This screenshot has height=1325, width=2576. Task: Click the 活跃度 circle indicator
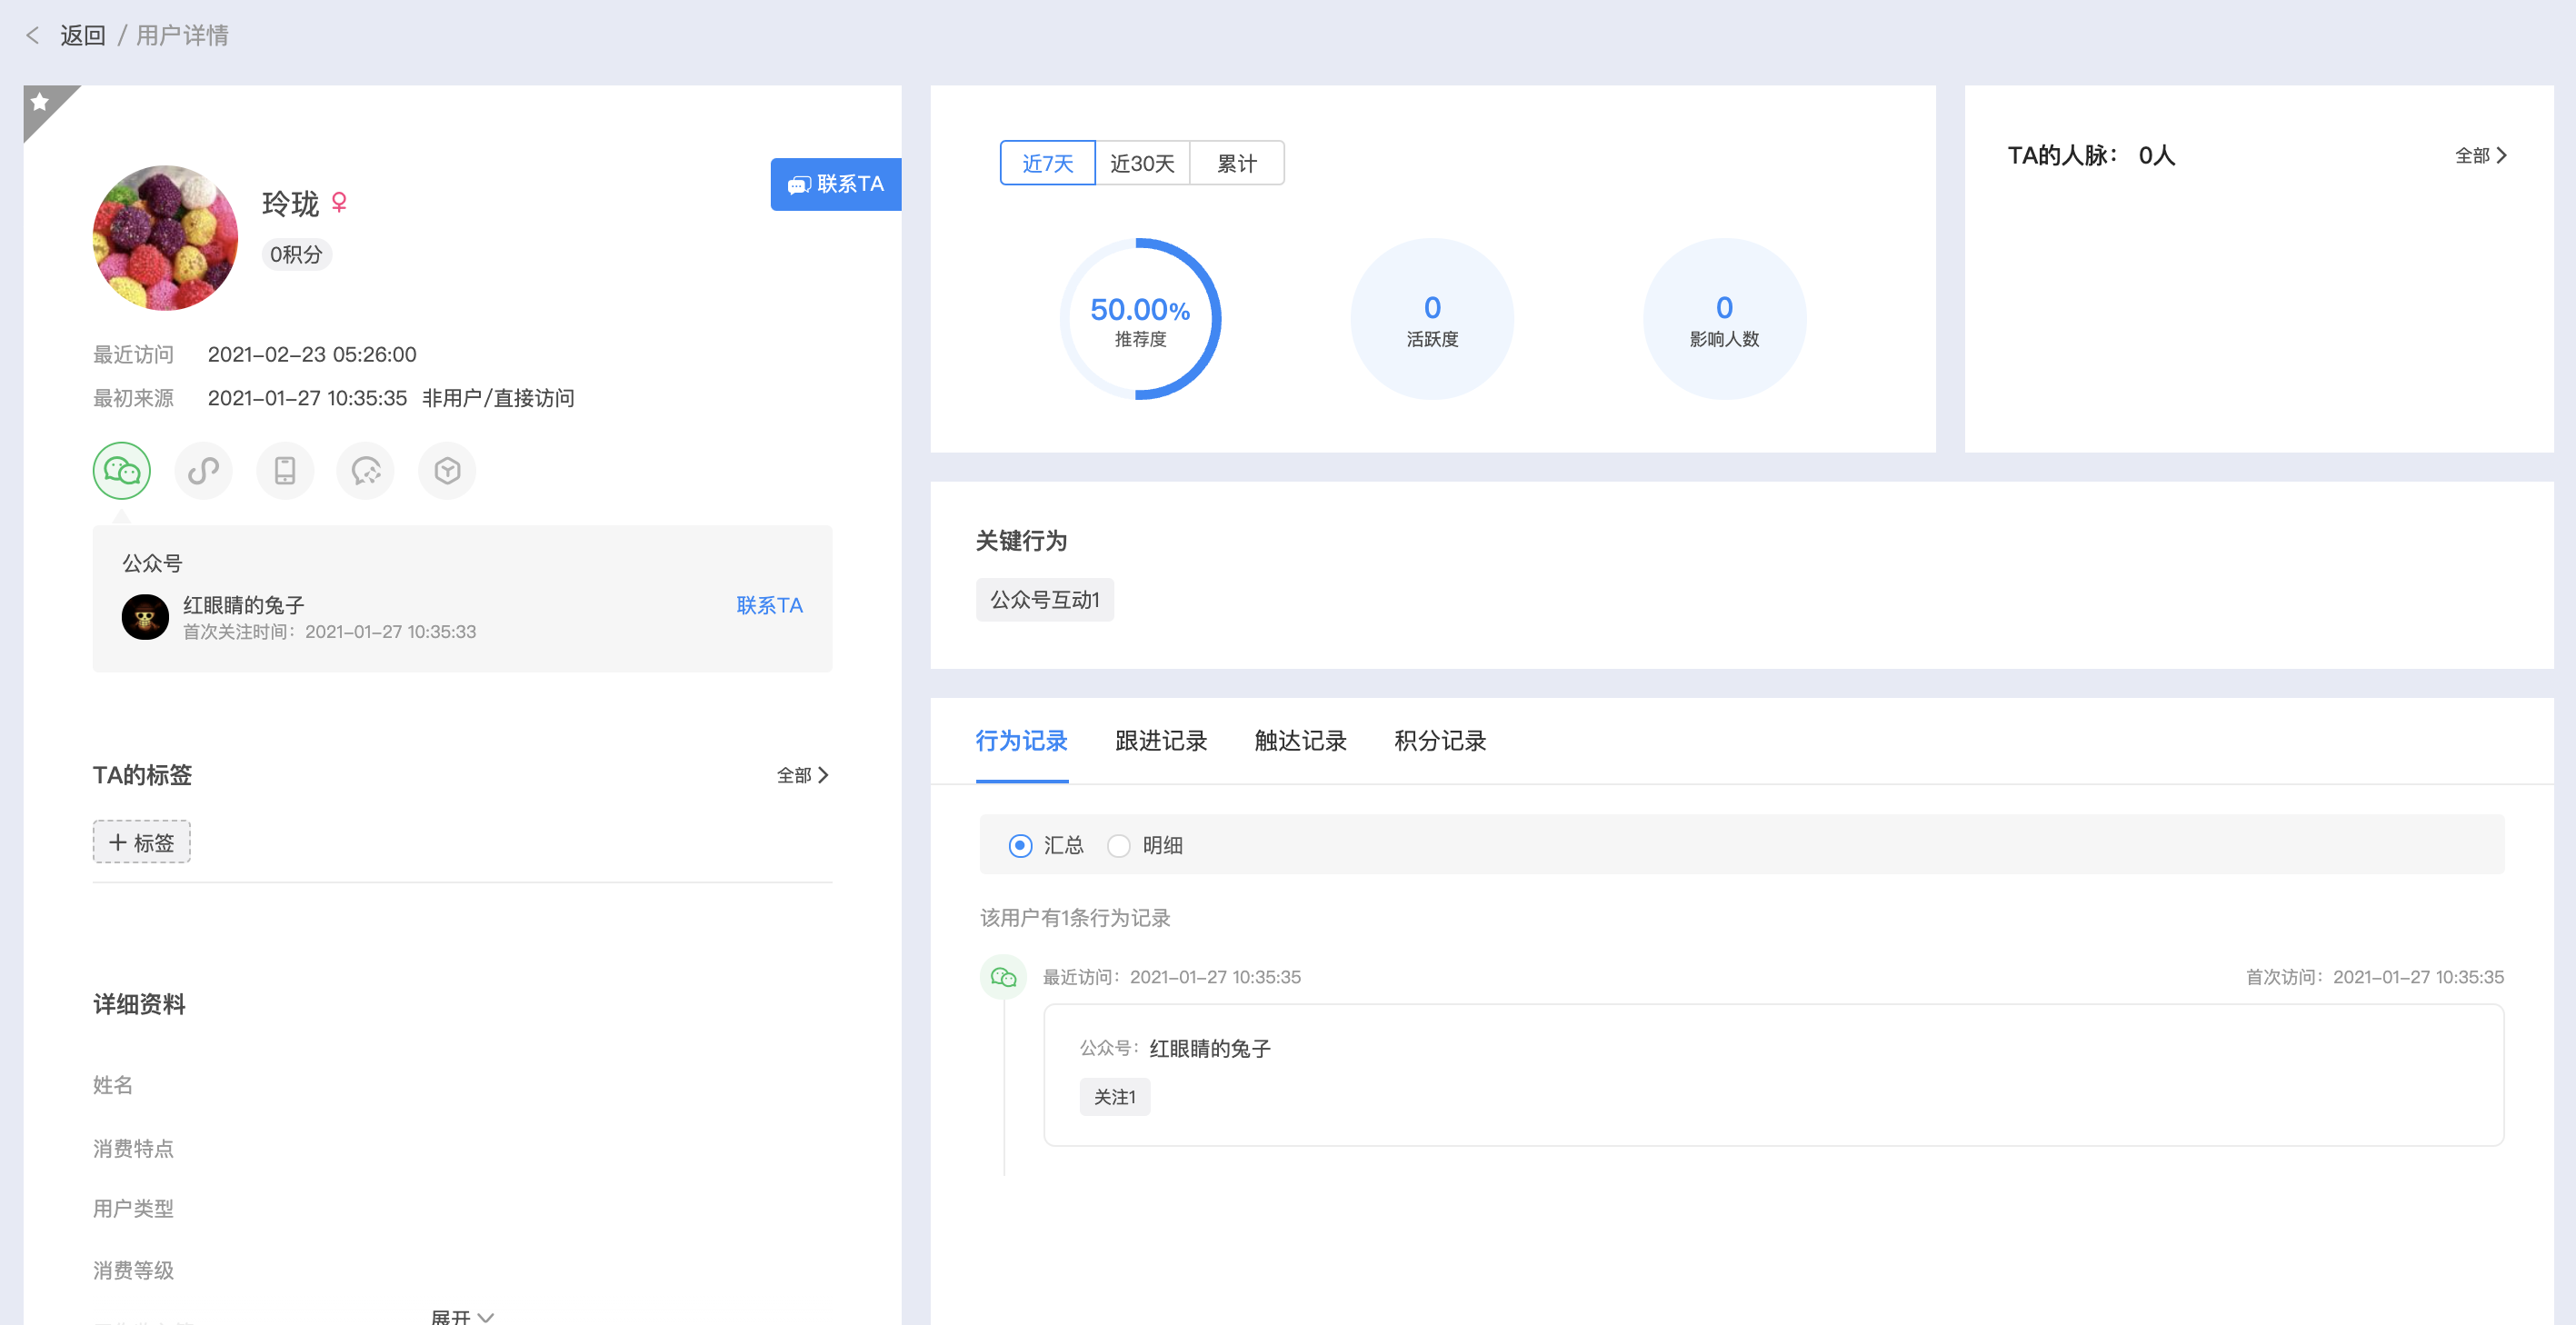1432,319
